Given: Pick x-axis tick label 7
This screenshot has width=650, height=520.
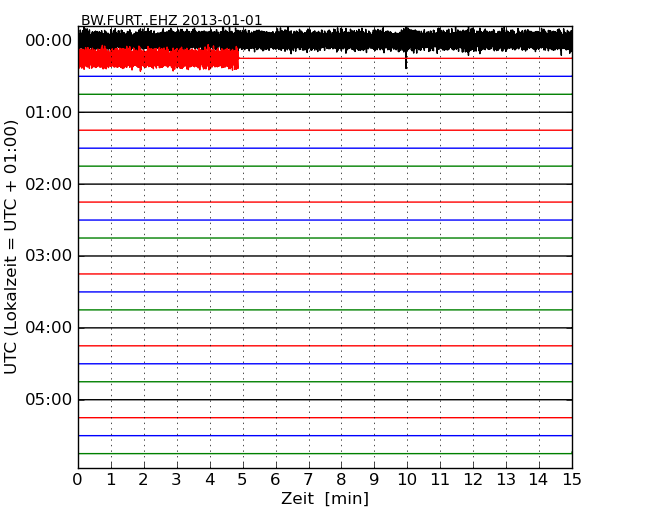Looking at the screenshot, I should click(308, 480).
